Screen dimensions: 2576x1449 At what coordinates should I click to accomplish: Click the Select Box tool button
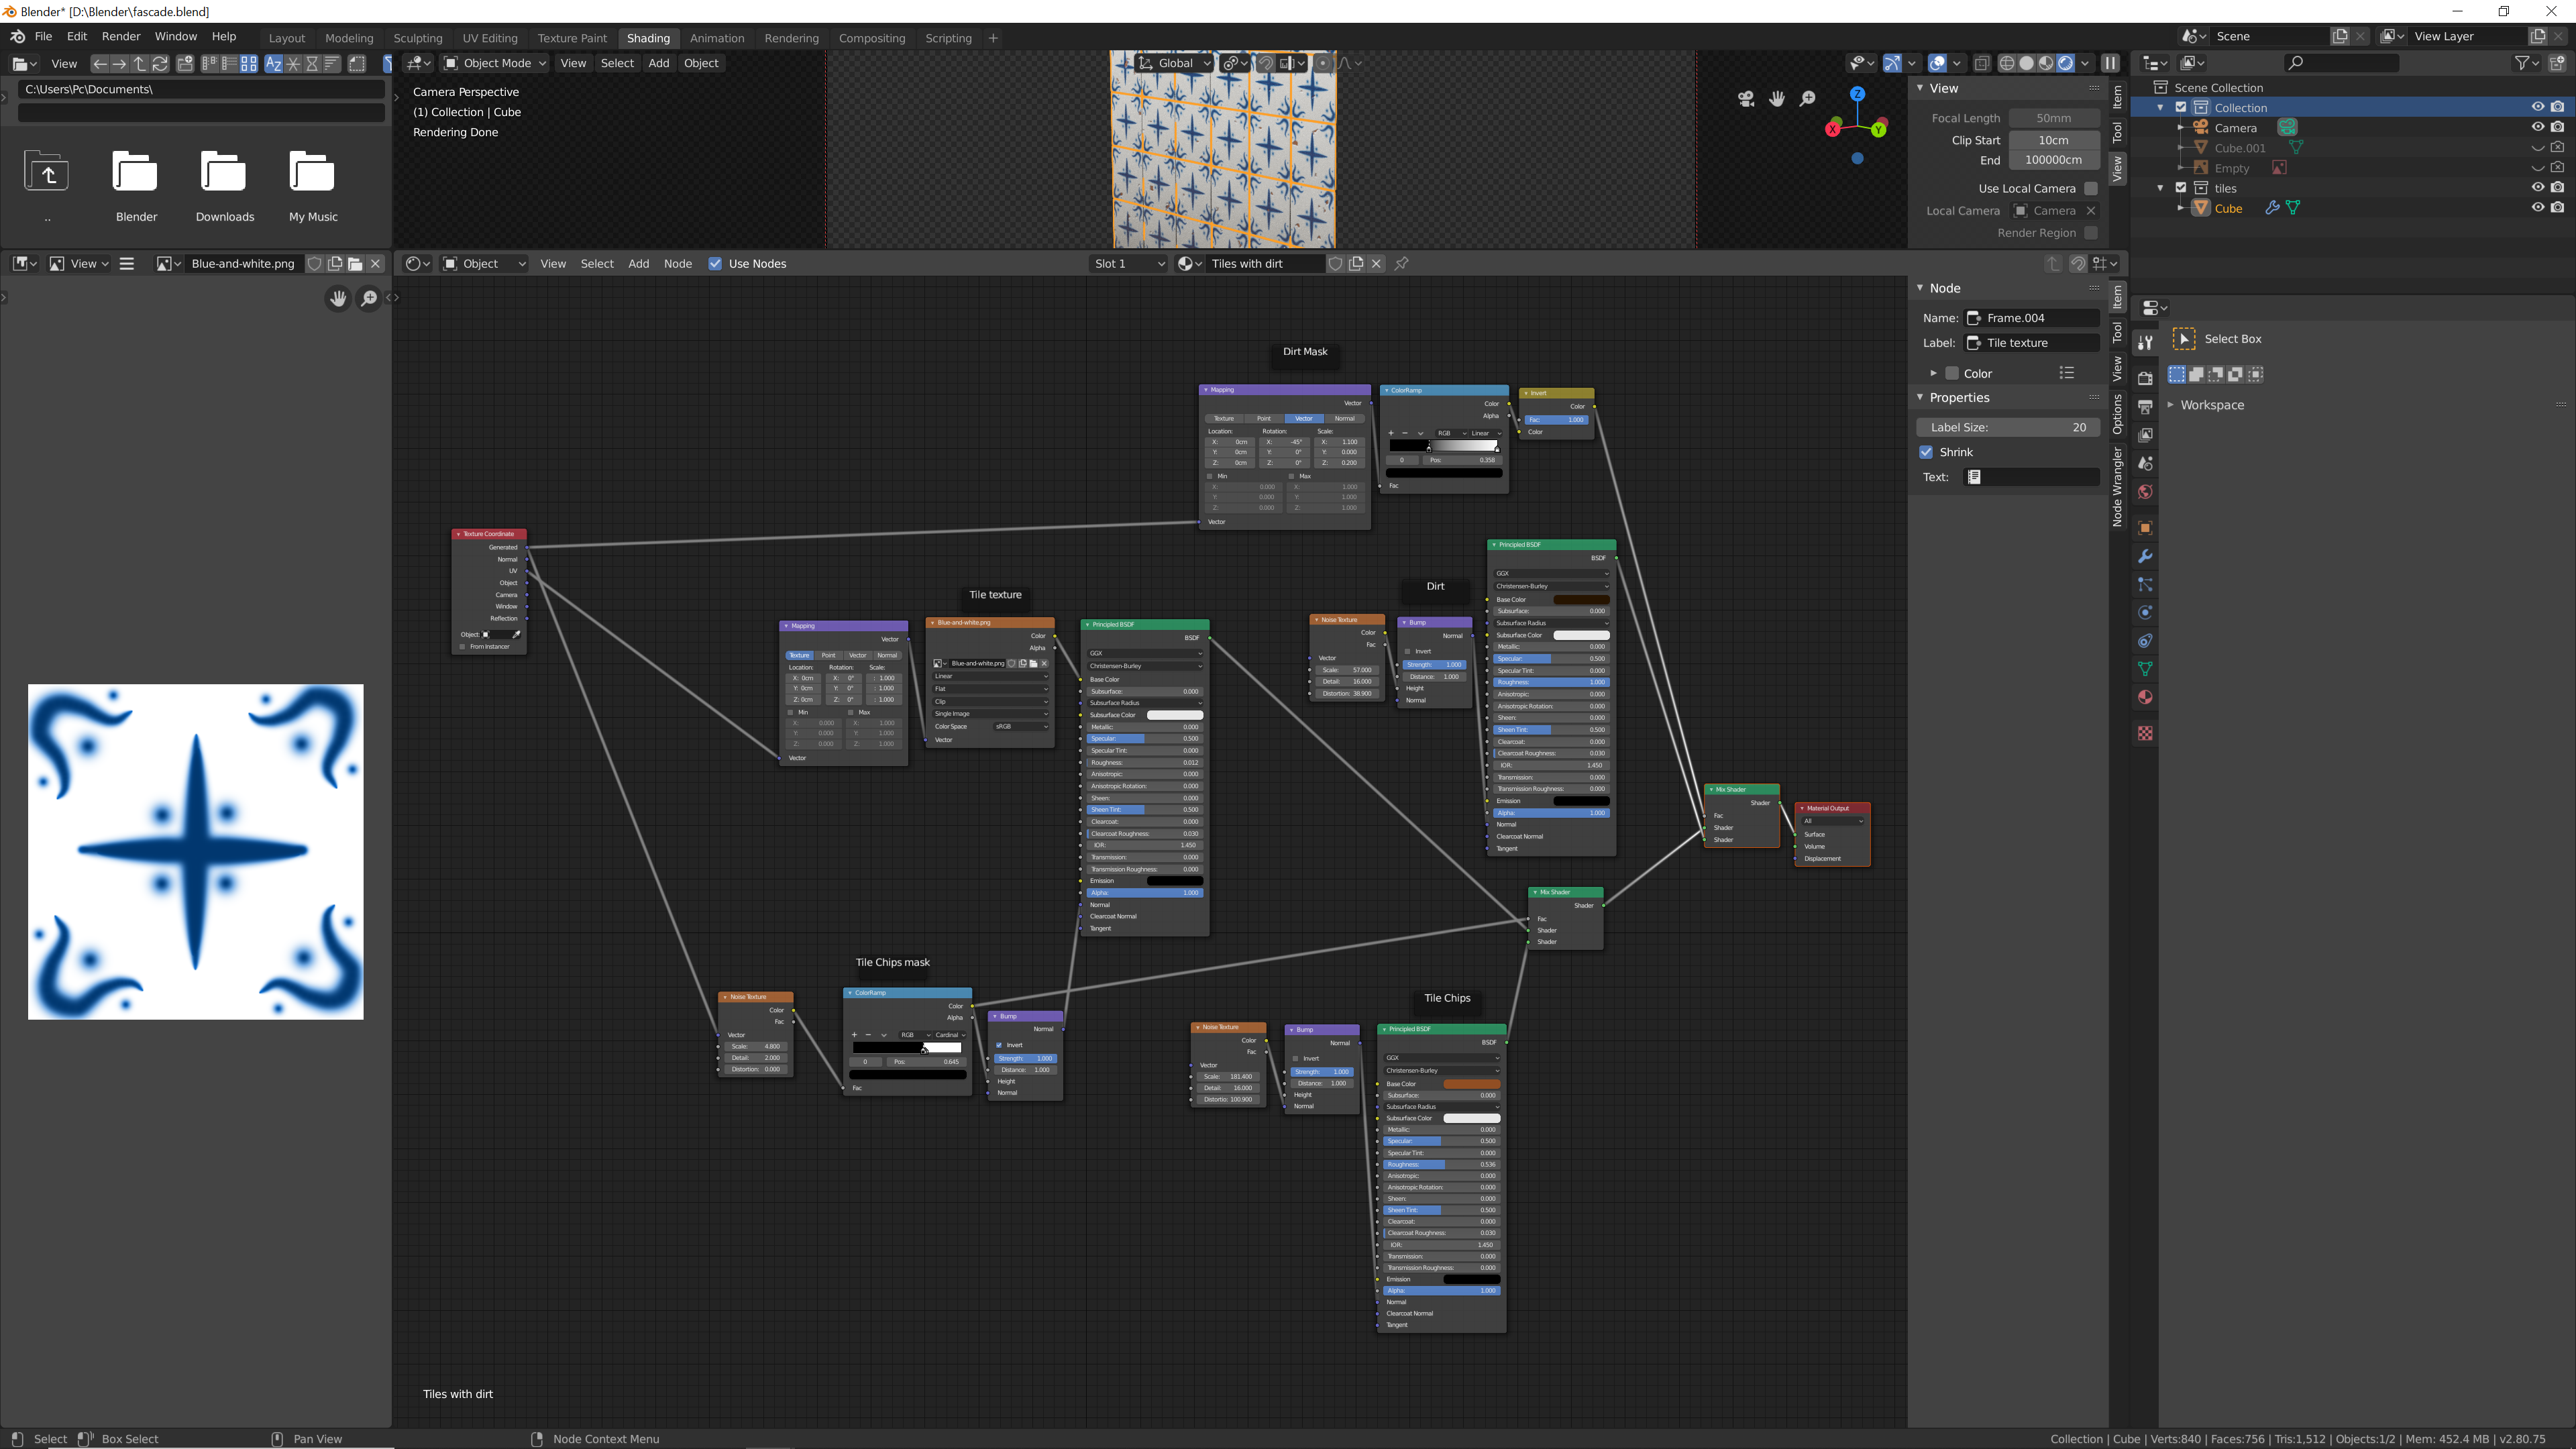(x=2185, y=339)
